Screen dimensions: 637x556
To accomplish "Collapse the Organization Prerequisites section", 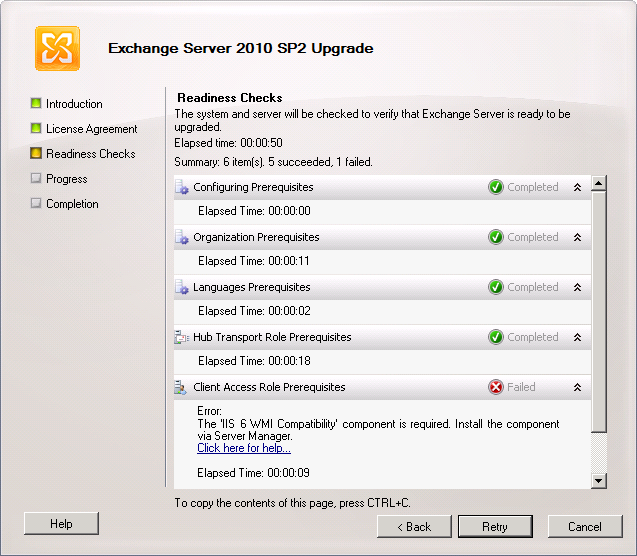I will pos(577,237).
